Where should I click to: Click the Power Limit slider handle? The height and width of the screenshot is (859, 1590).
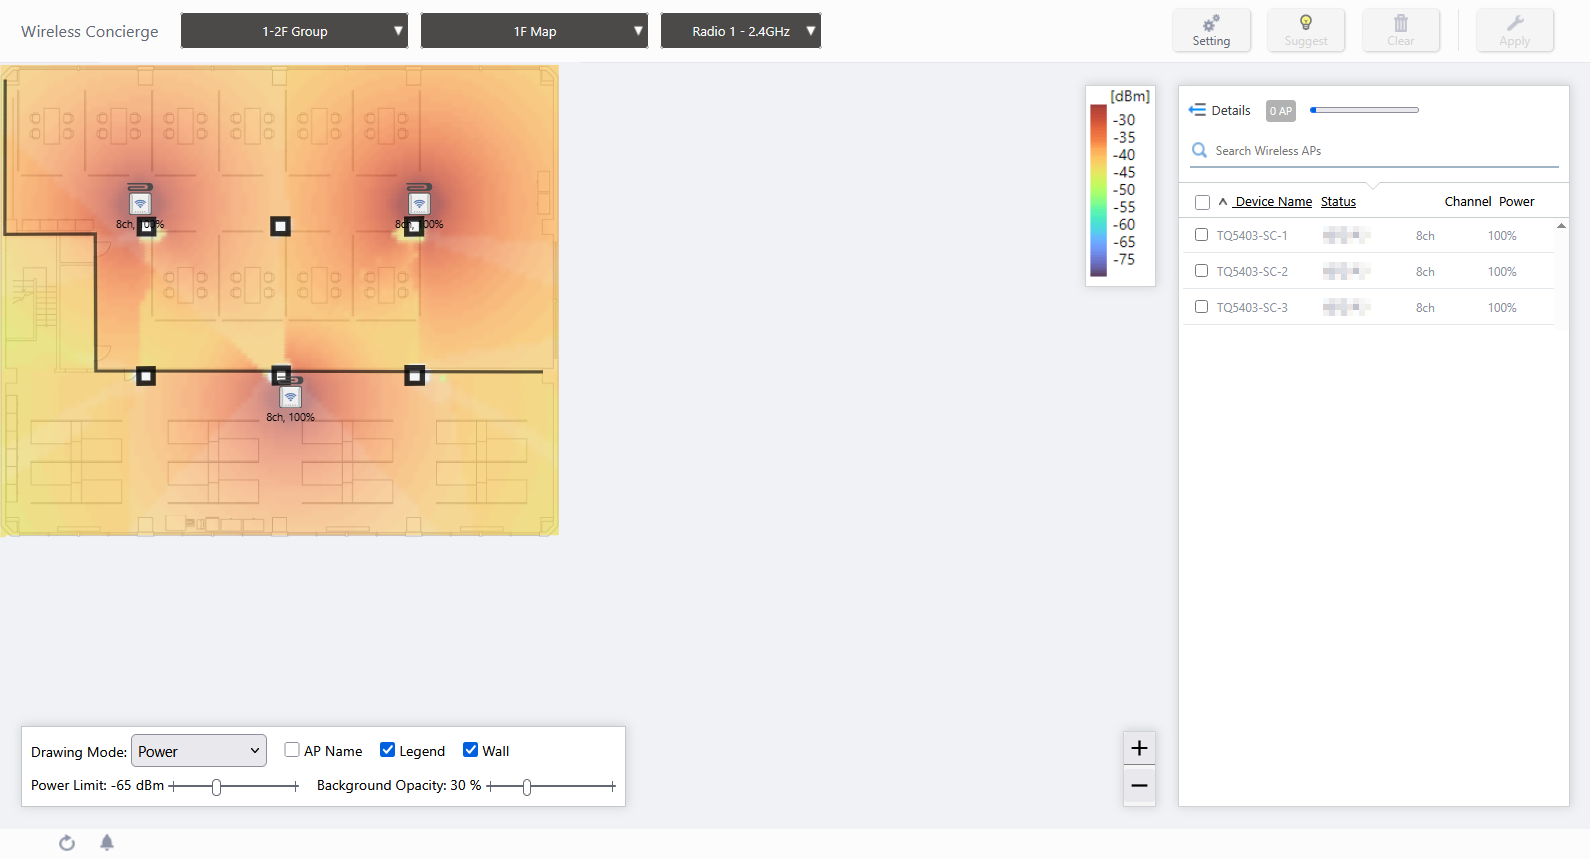coord(216,787)
